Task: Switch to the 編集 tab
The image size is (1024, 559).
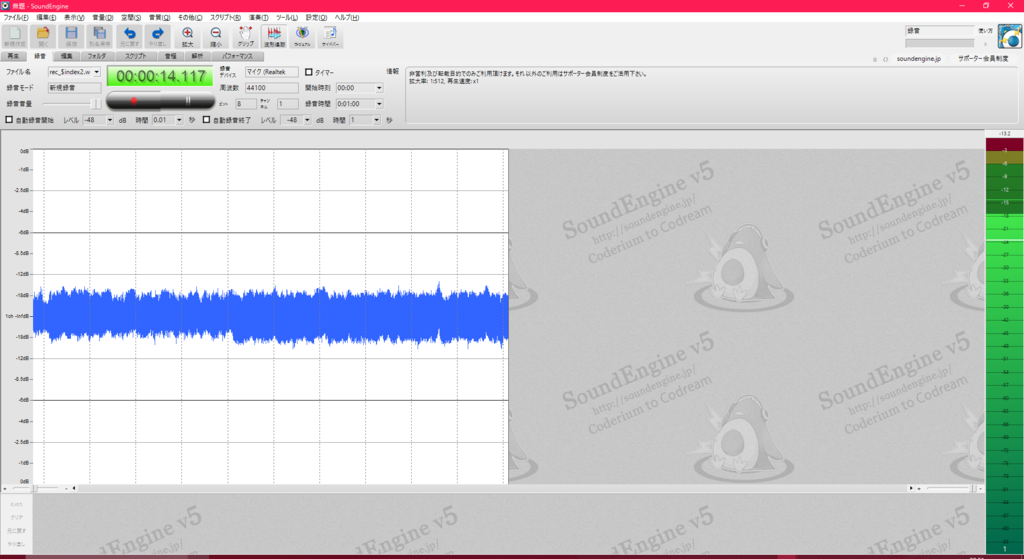Action: 67,56
